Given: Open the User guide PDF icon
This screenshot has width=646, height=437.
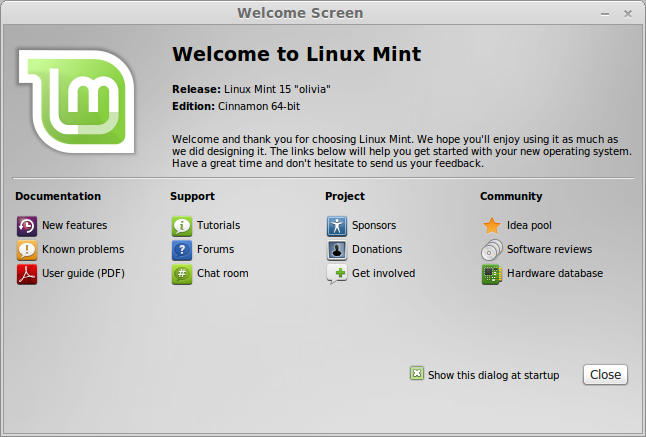Looking at the screenshot, I should tap(26, 274).
